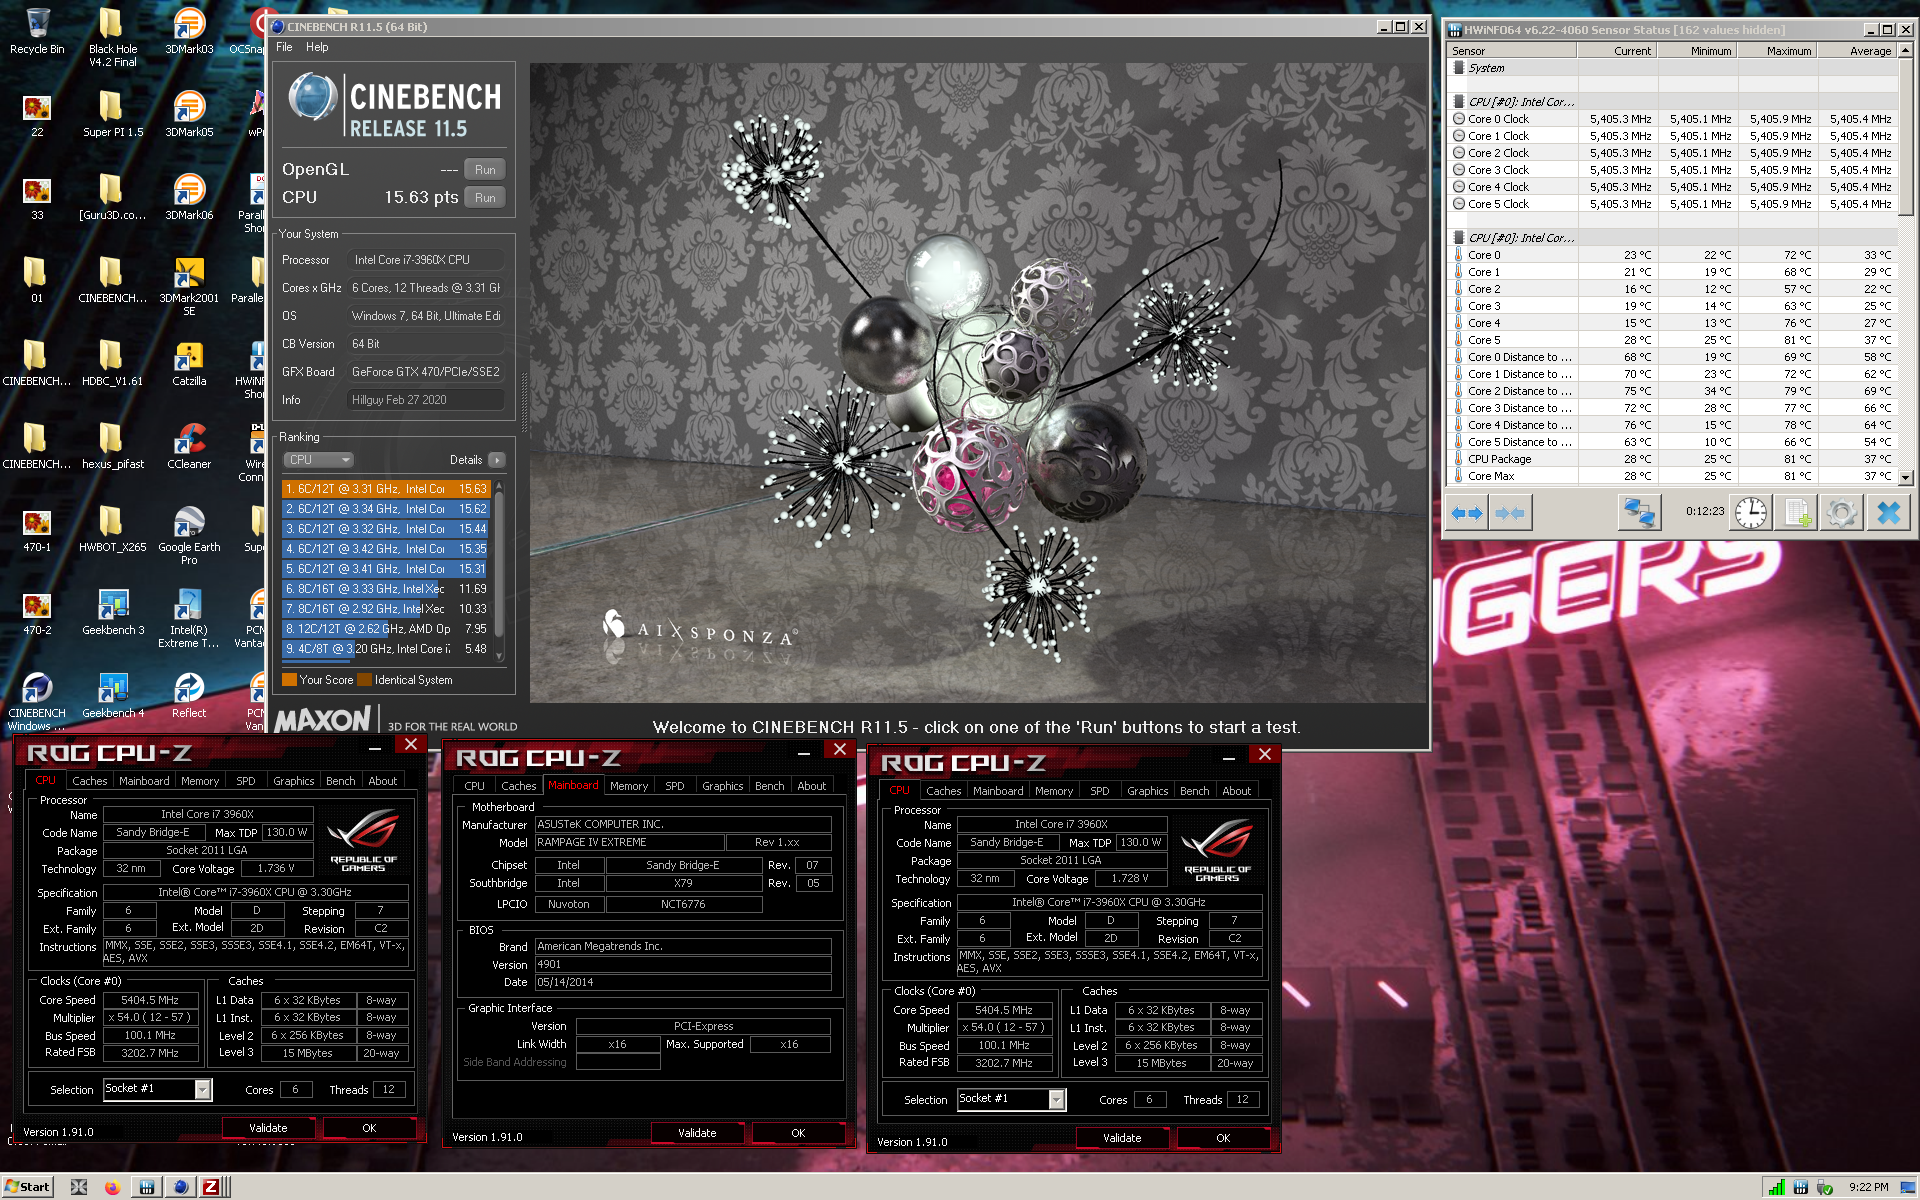This screenshot has width=1920, height=1200.
Task: Switch to Caches tab in left CPU-Z
Action: 89,781
